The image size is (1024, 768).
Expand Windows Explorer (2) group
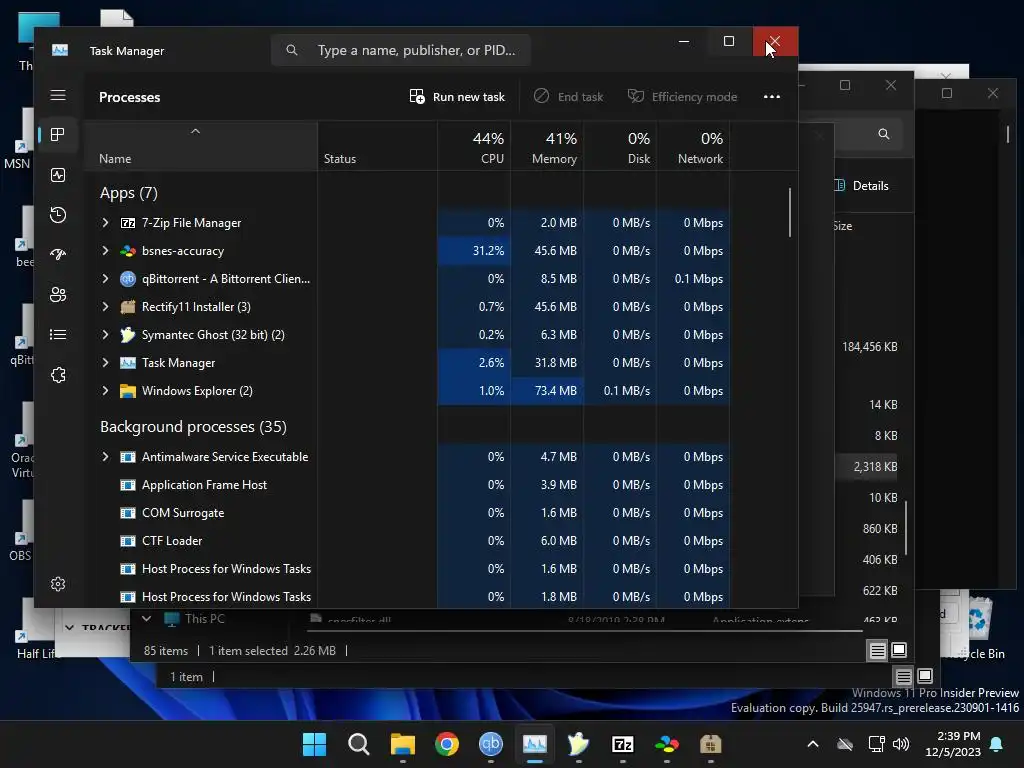pyautogui.click(x=105, y=391)
